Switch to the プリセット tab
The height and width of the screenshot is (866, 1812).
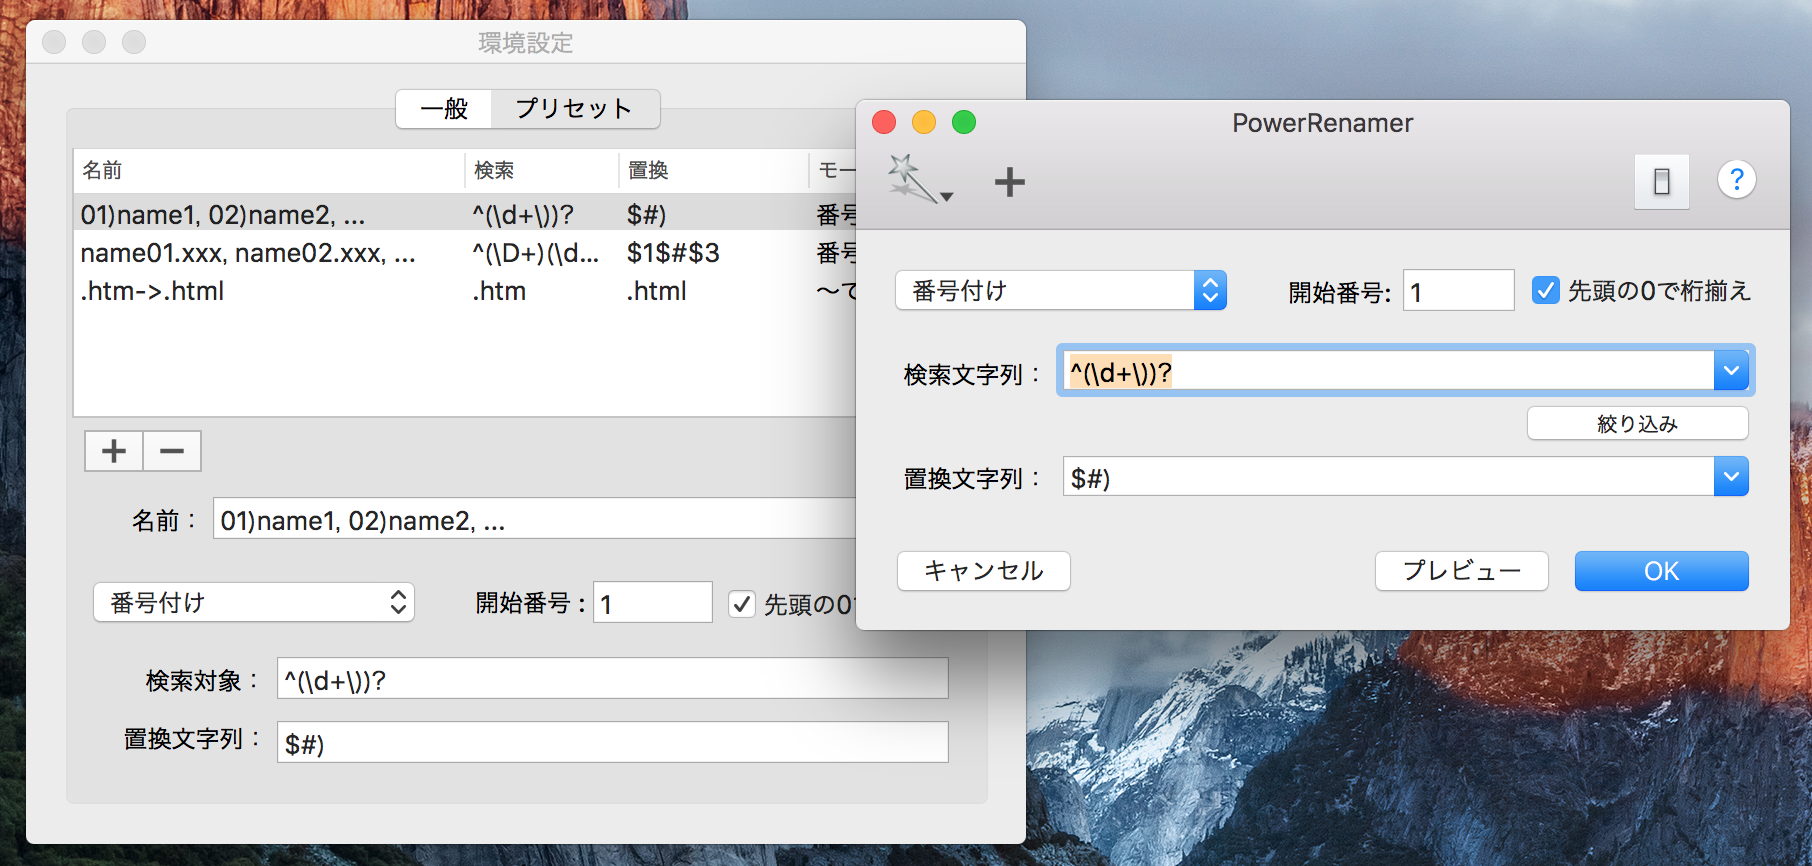pos(574,109)
